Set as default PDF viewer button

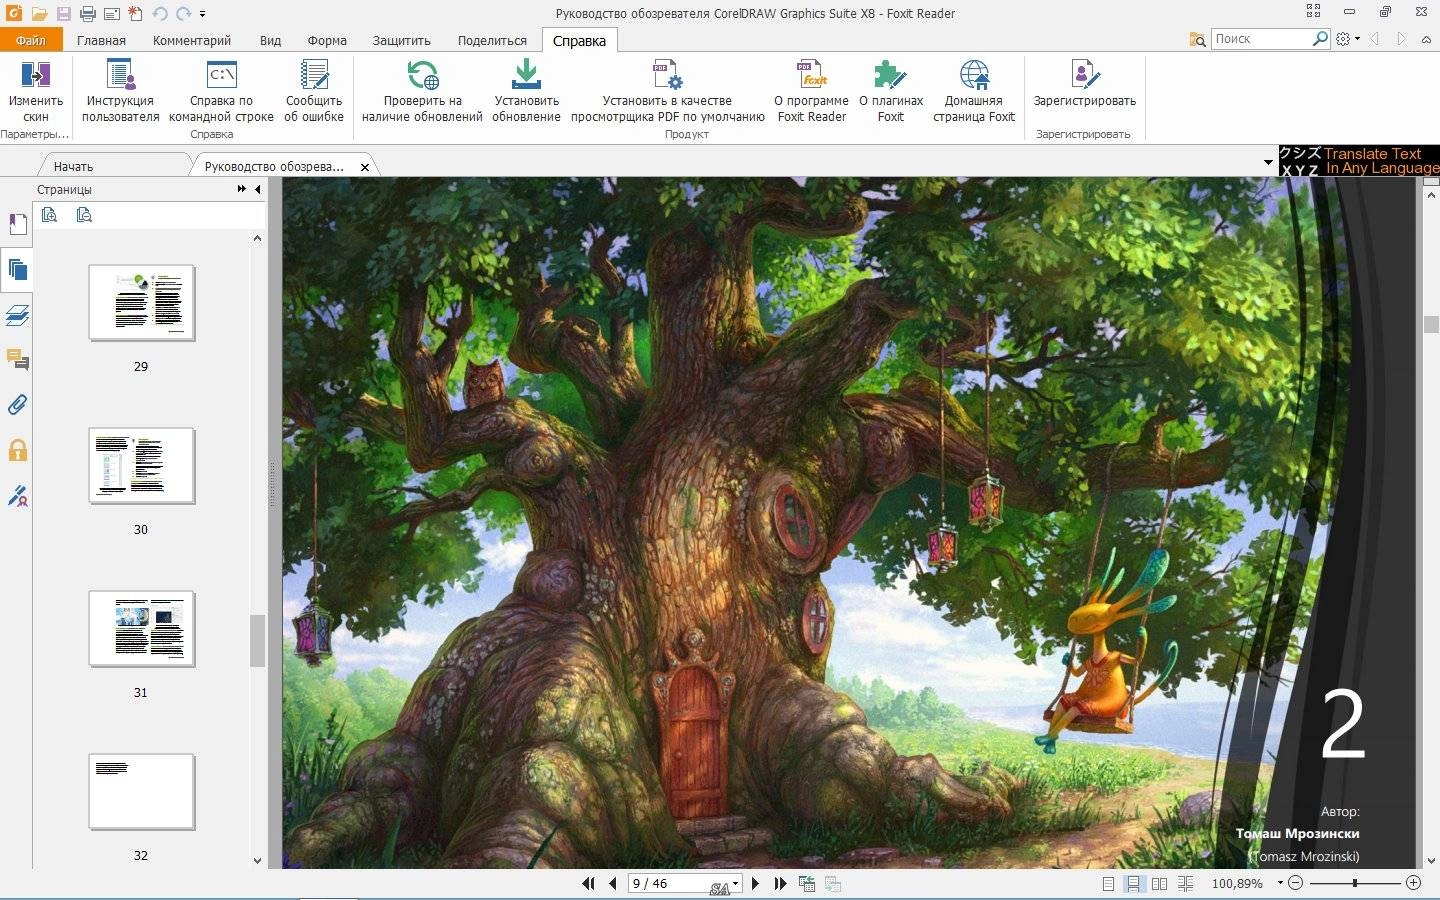(667, 91)
